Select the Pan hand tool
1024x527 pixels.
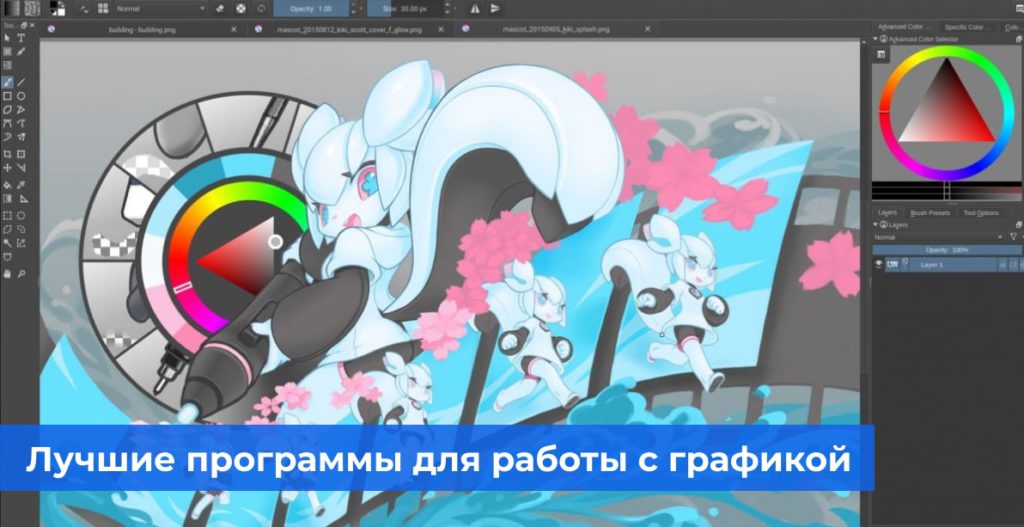point(7,276)
